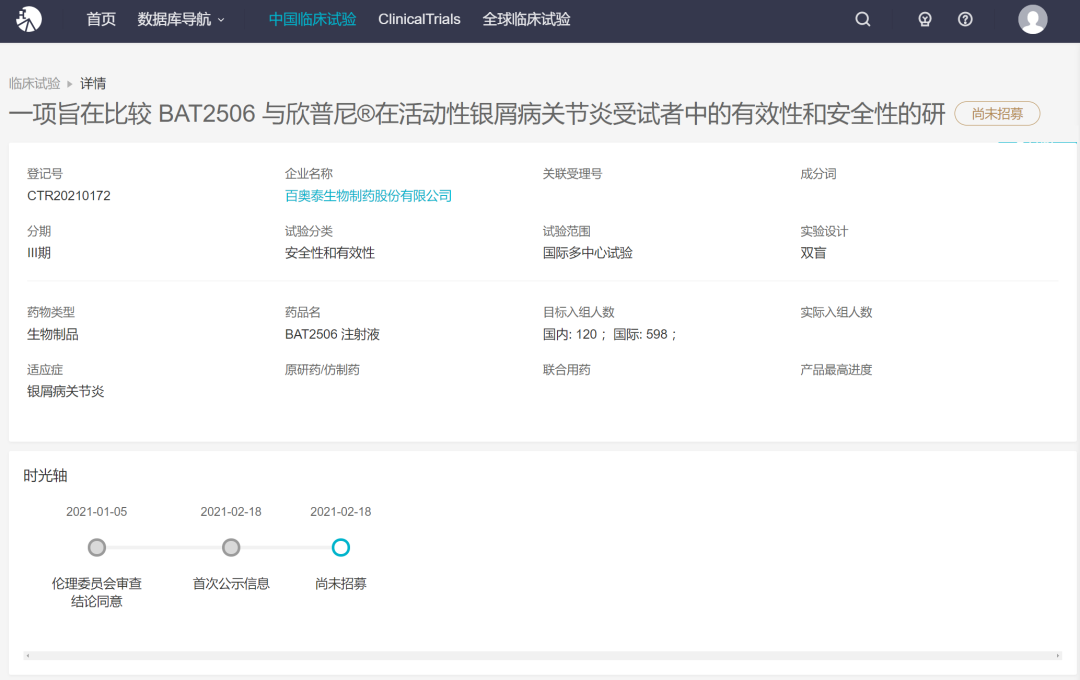Image resolution: width=1080 pixels, height=680 pixels.
Task: Click the 伦理委员会审查结论同意 label
Action: [96, 593]
